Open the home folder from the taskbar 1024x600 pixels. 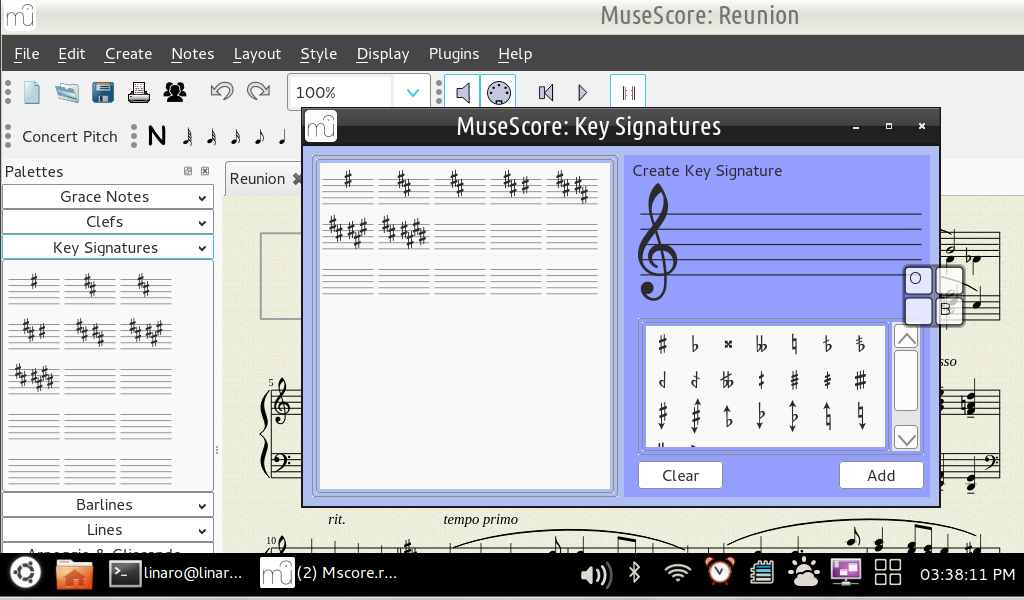(x=74, y=573)
